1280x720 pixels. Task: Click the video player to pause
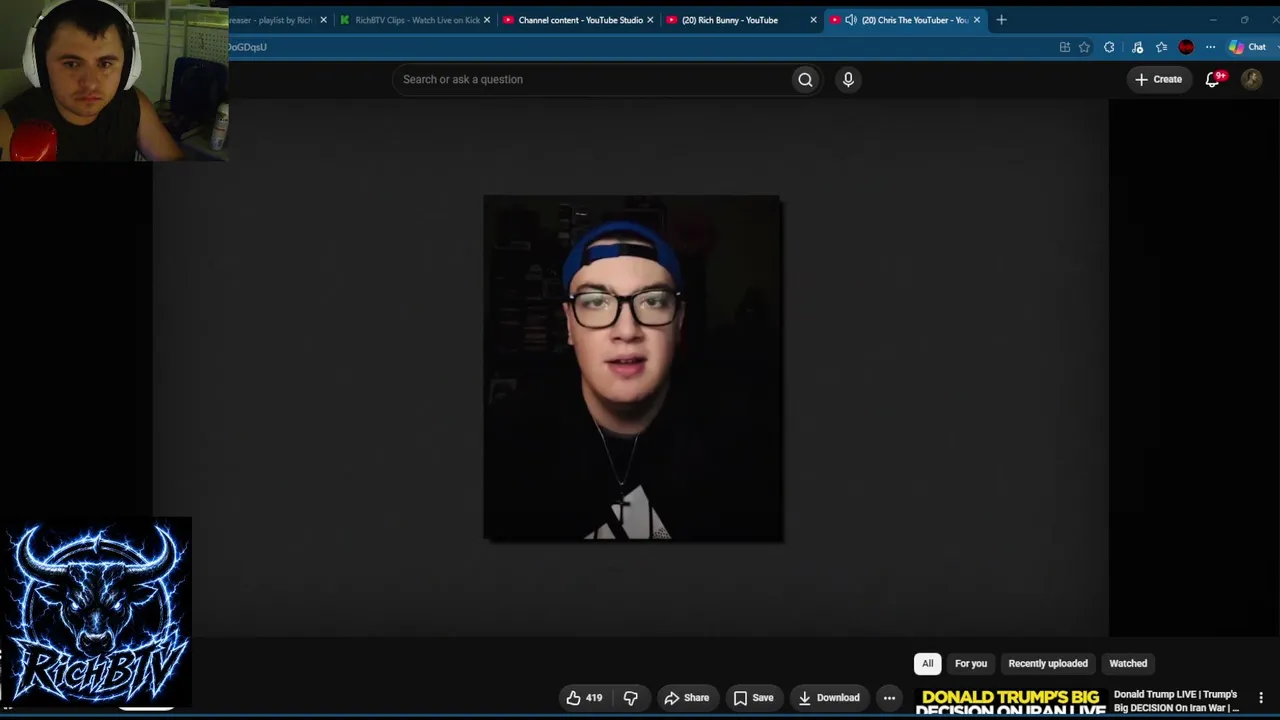click(x=632, y=368)
